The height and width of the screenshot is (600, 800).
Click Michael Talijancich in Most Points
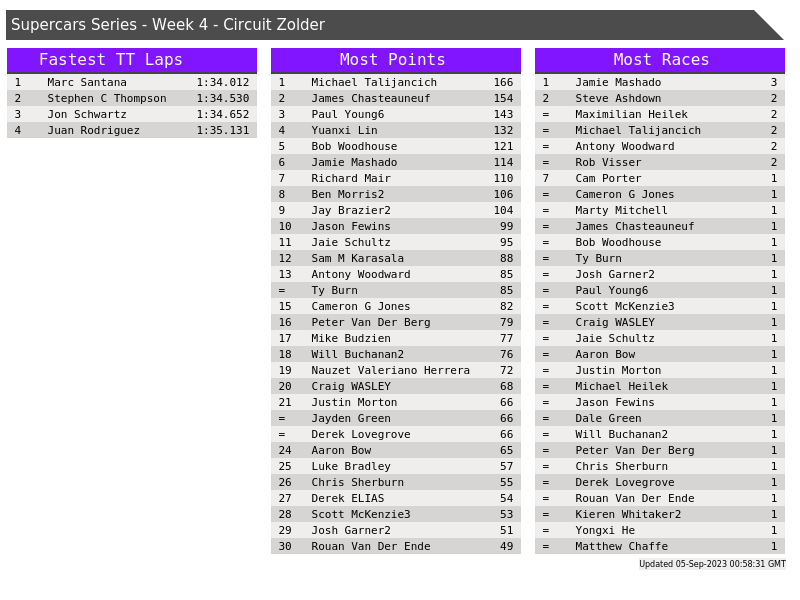coord(373,82)
